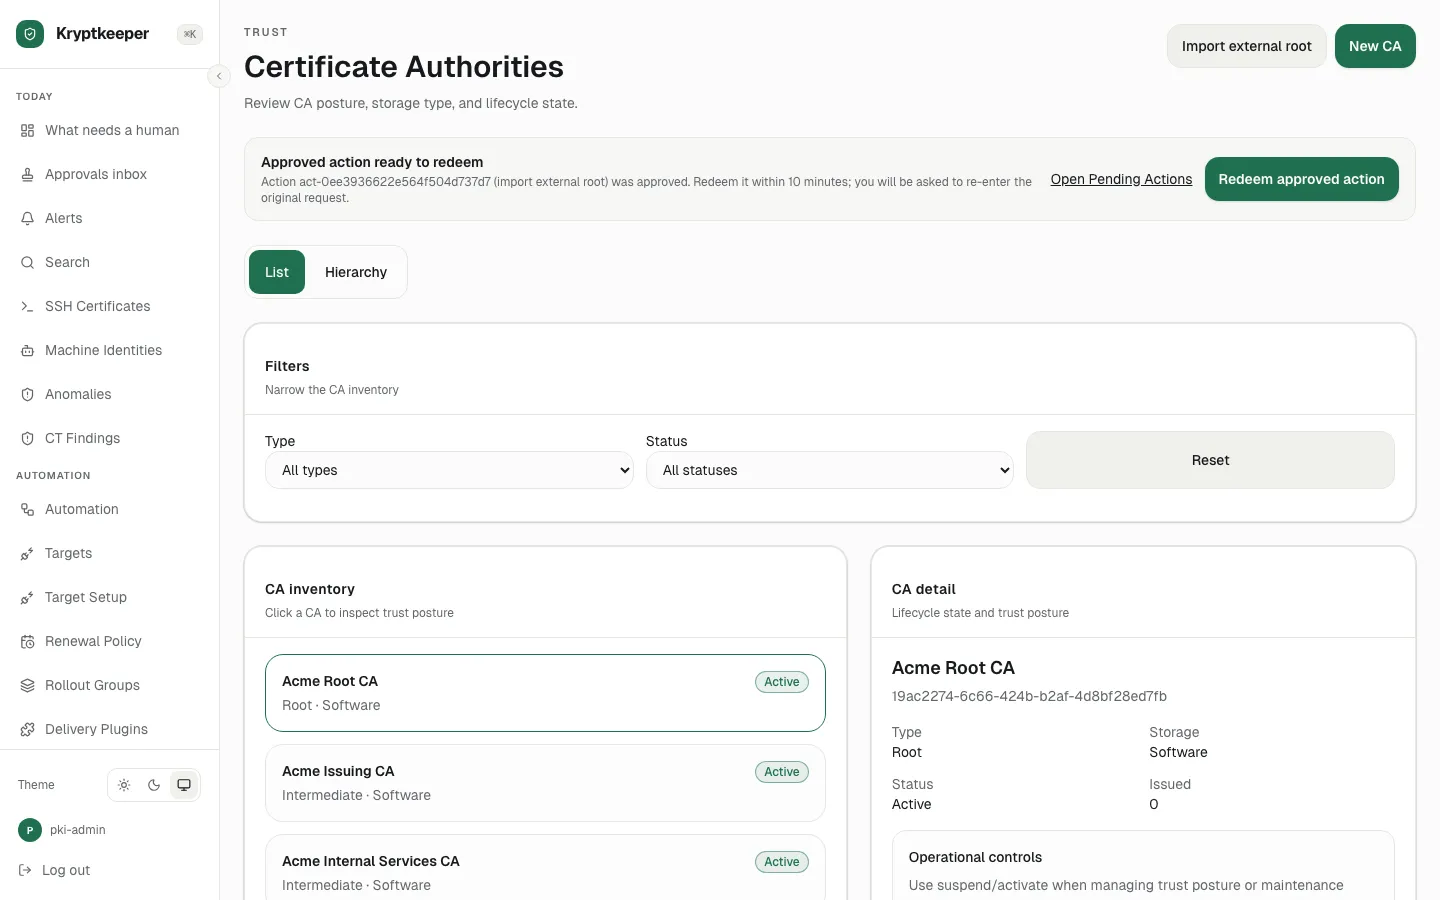The height and width of the screenshot is (900, 1440).
Task: Click Redeem approved action button
Action: point(1301,179)
